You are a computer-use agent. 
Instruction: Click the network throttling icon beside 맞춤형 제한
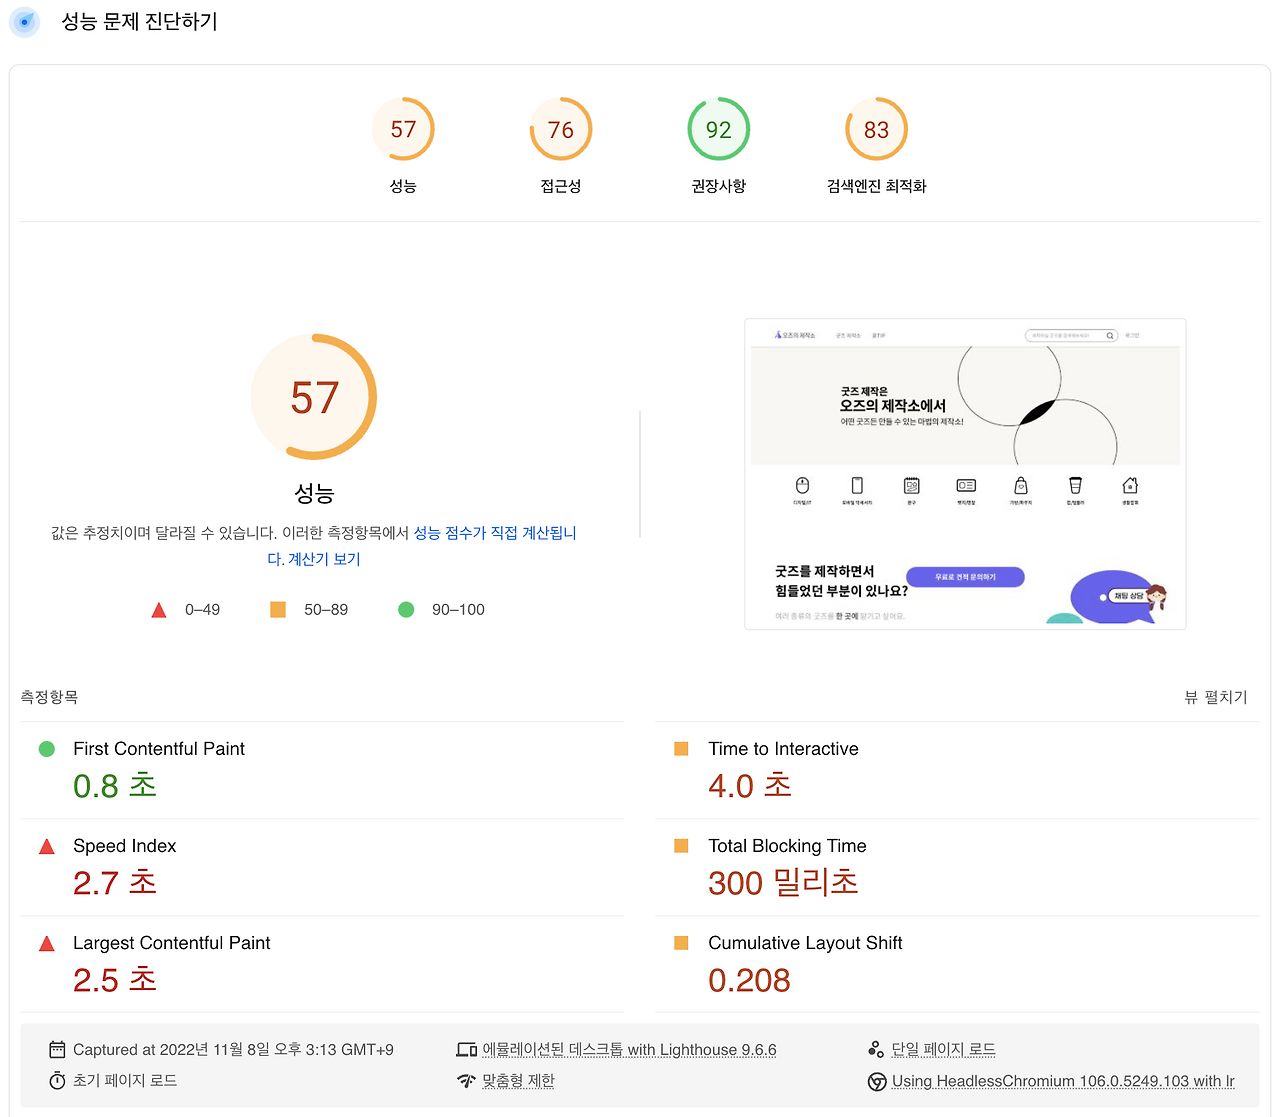pyautogui.click(x=466, y=1081)
